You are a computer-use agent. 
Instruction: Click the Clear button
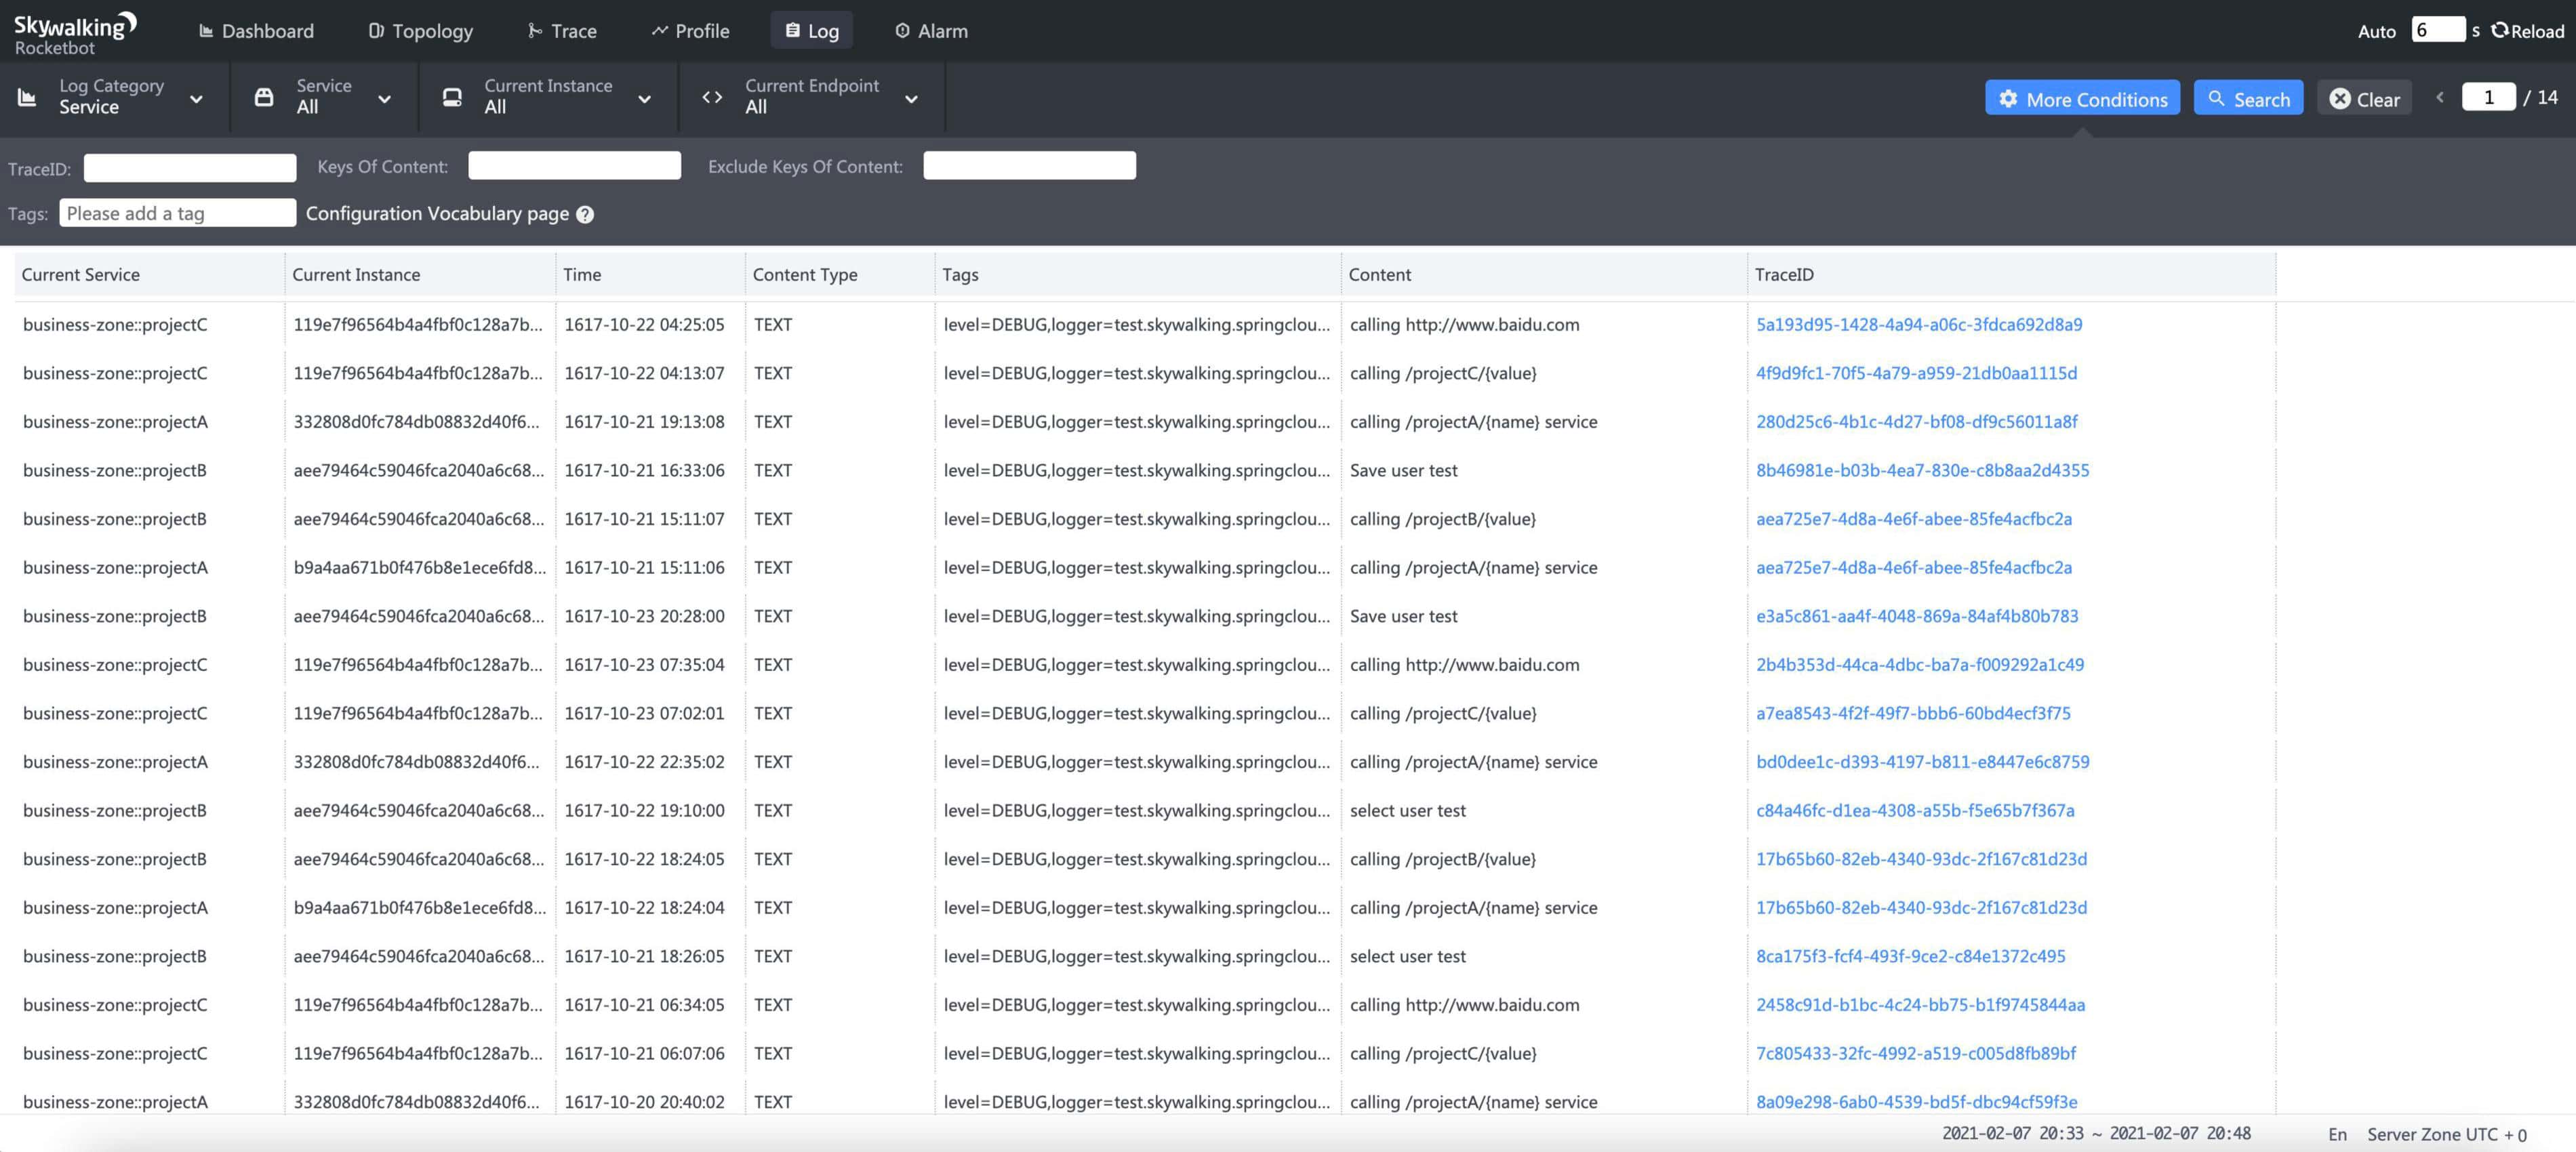(x=2364, y=98)
